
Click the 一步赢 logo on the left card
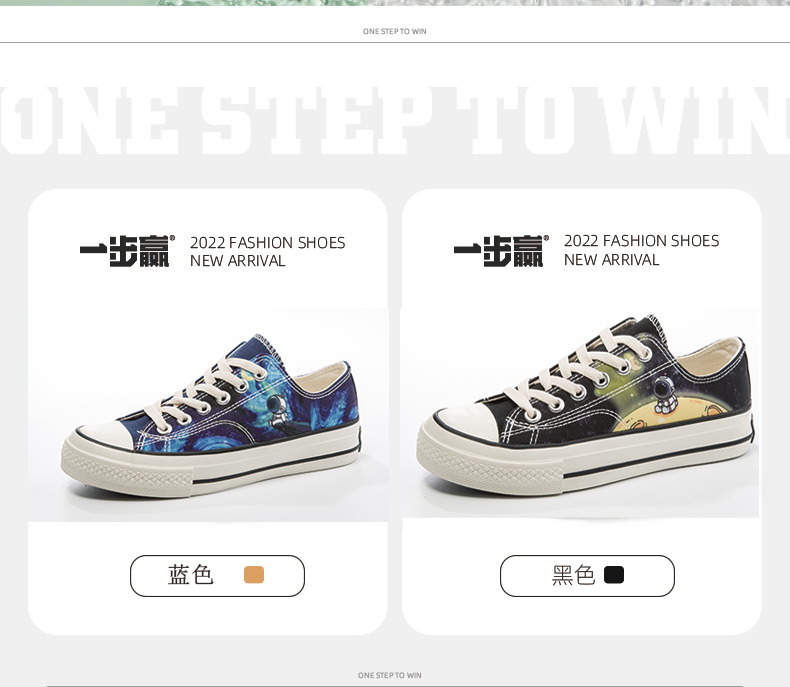127,251
